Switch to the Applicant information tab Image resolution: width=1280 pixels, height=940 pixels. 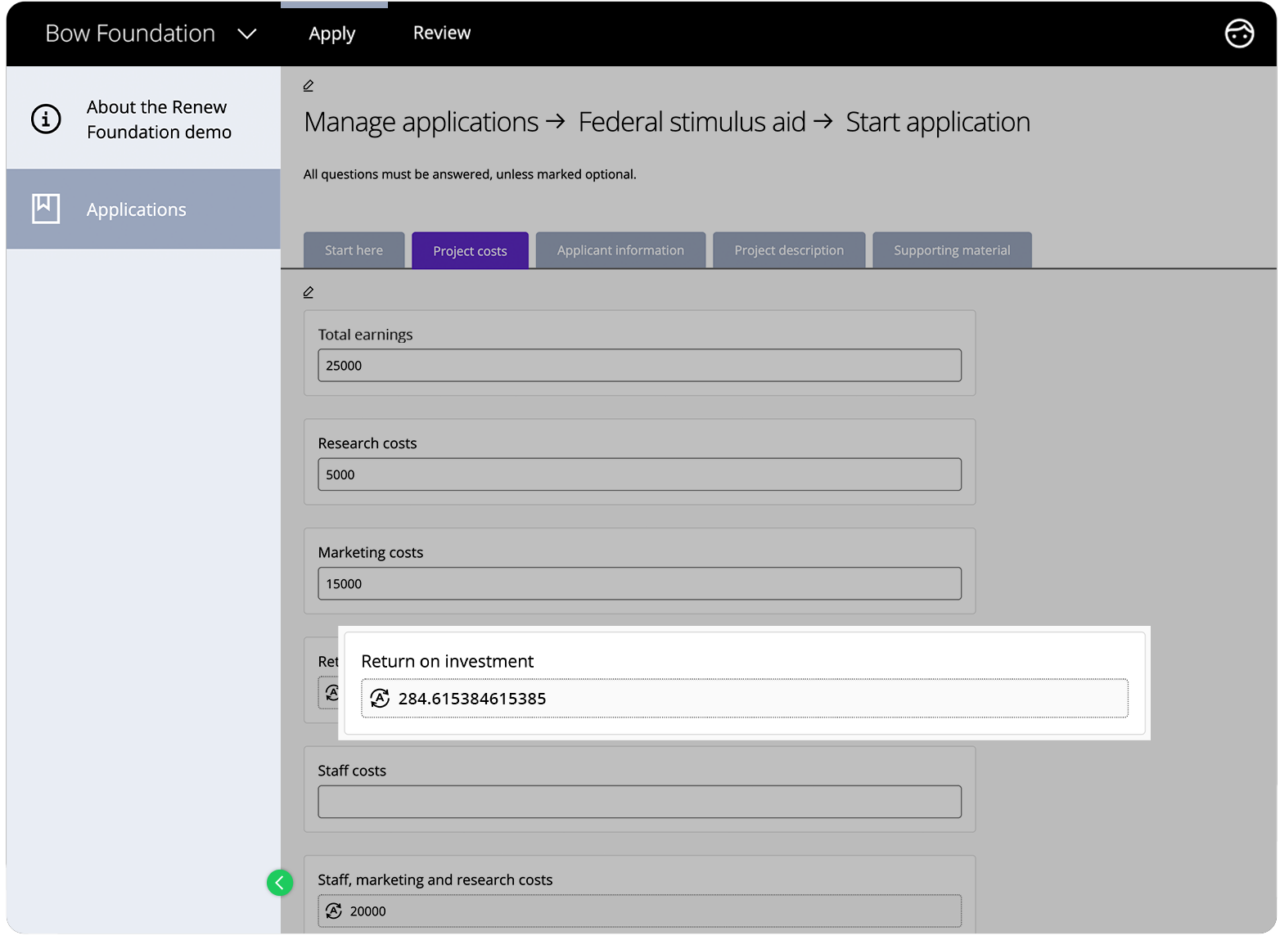click(621, 250)
